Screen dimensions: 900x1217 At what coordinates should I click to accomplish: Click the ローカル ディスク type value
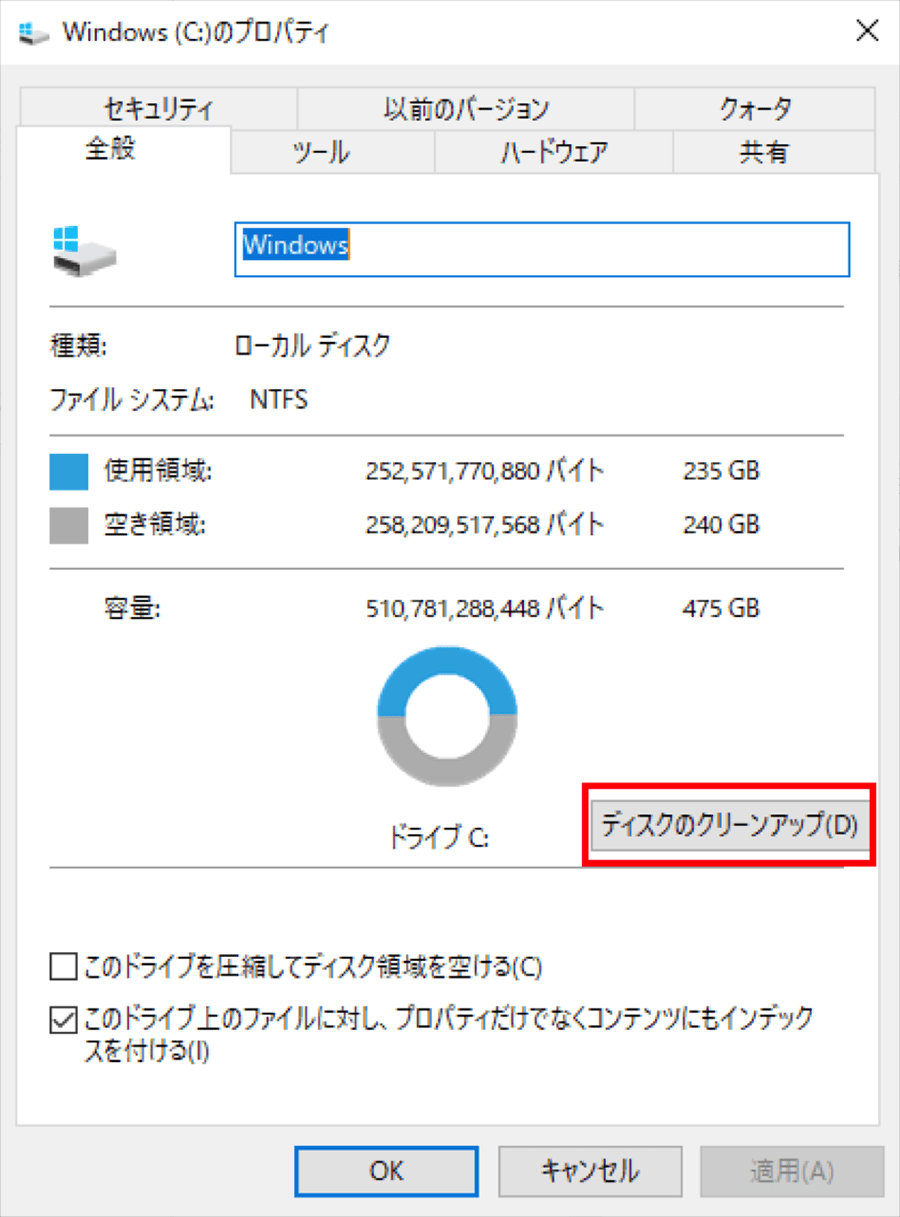coord(312,347)
